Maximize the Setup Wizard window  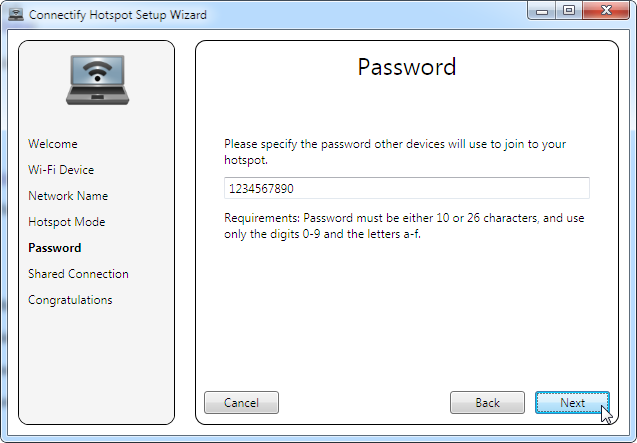[570, 12]
